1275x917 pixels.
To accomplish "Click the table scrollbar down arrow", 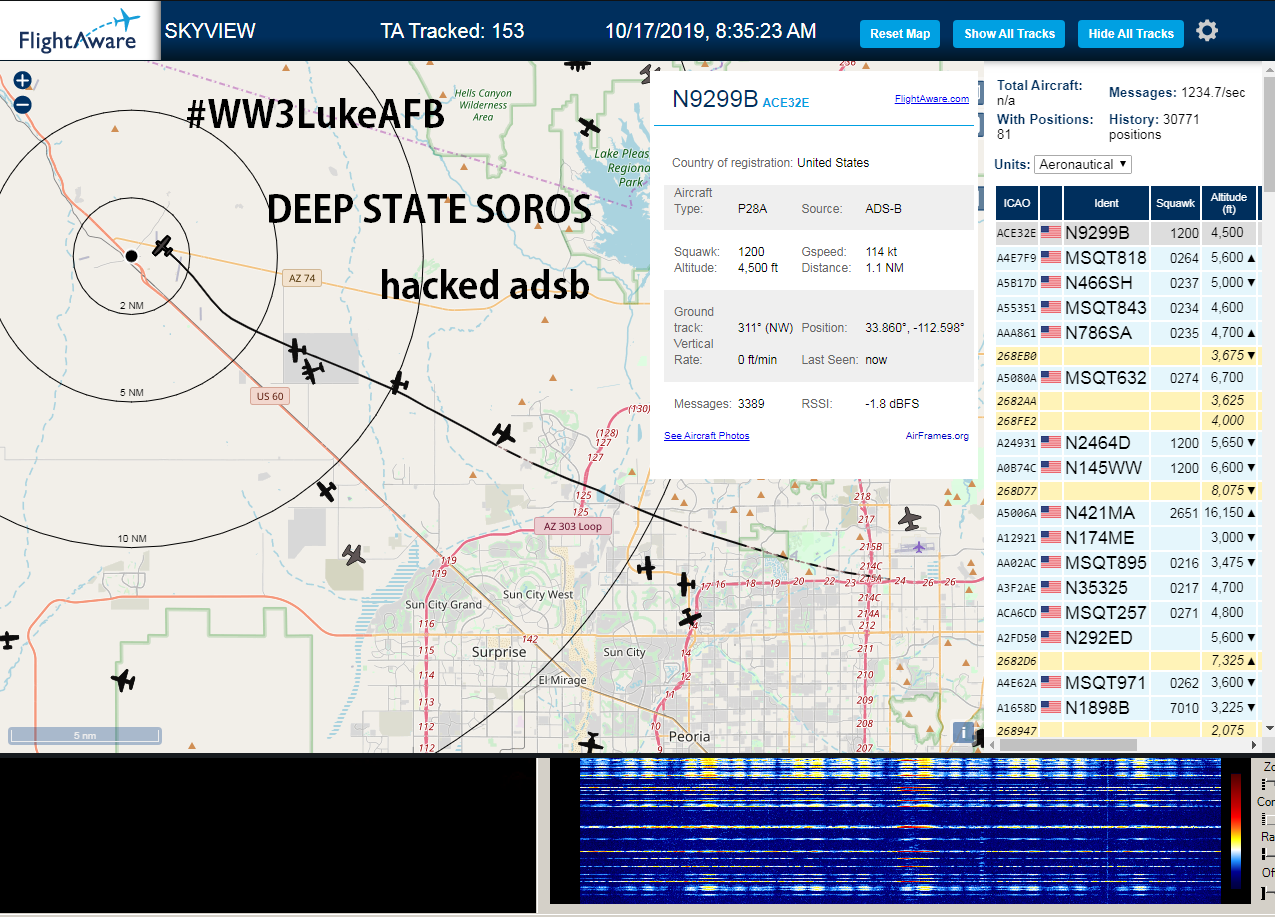I will [1269, 728].
